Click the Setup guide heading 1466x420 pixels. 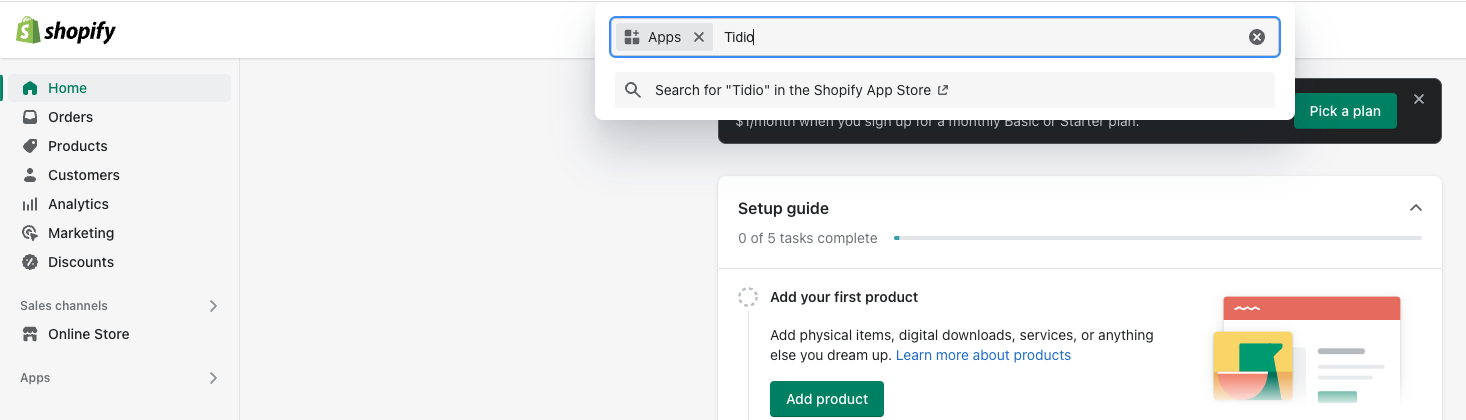(x=783, y=208)
